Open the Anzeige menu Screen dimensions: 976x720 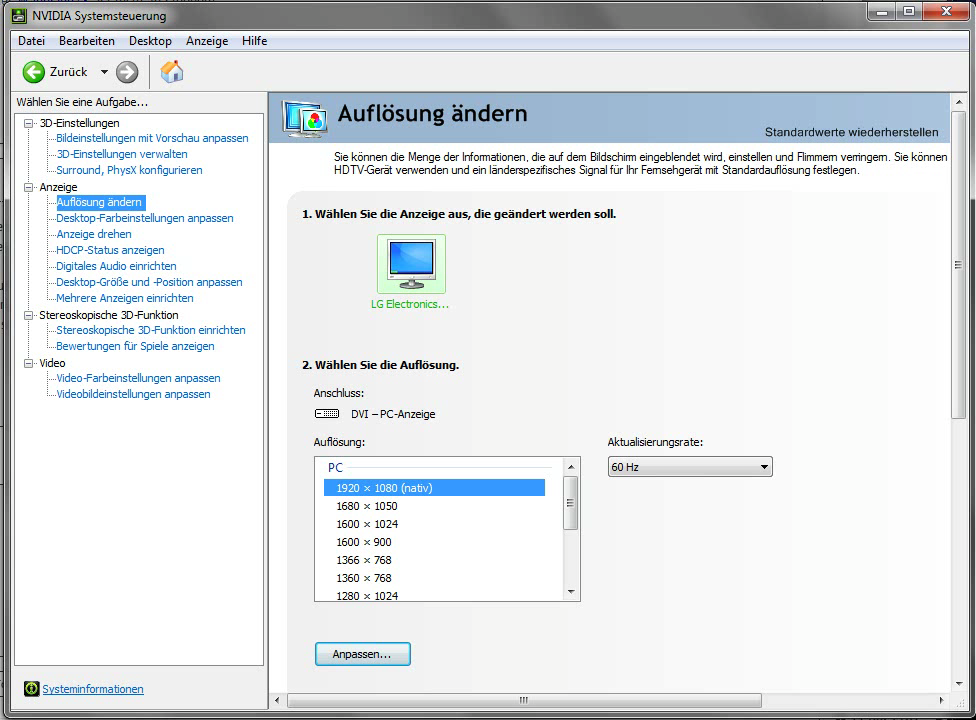point(207,41)
